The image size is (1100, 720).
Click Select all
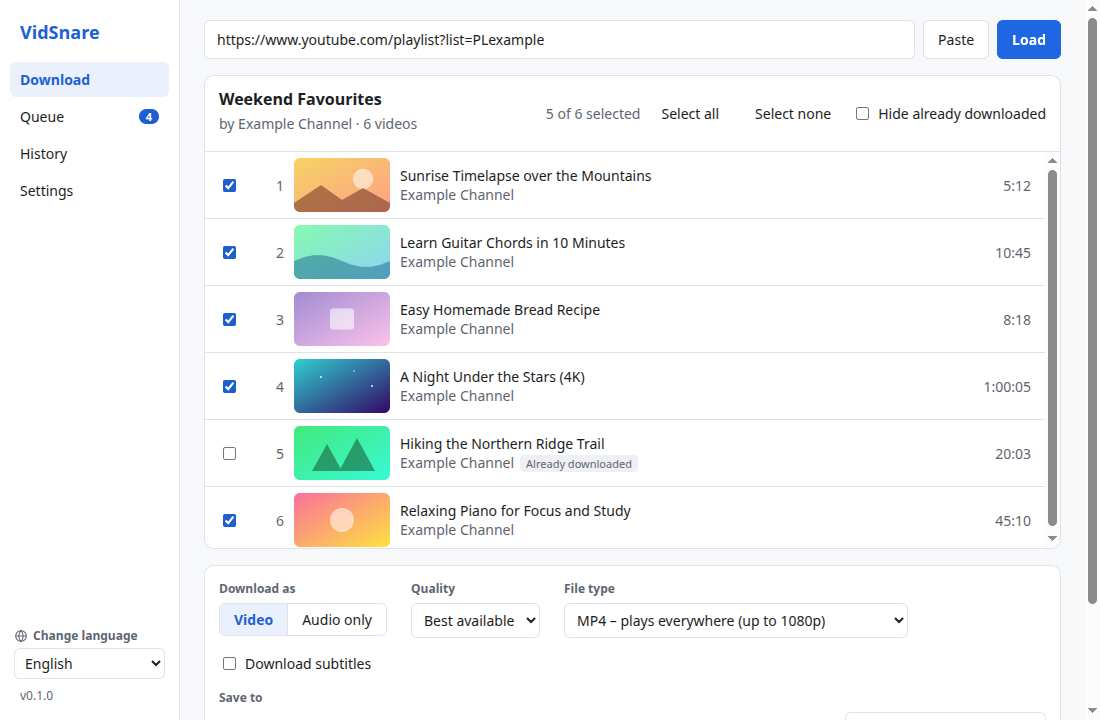point(690,114)
